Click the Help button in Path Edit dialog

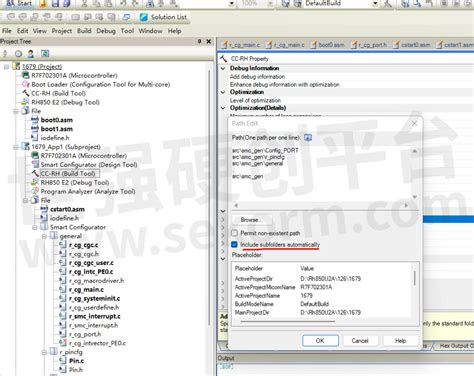(x=400, y=340)
